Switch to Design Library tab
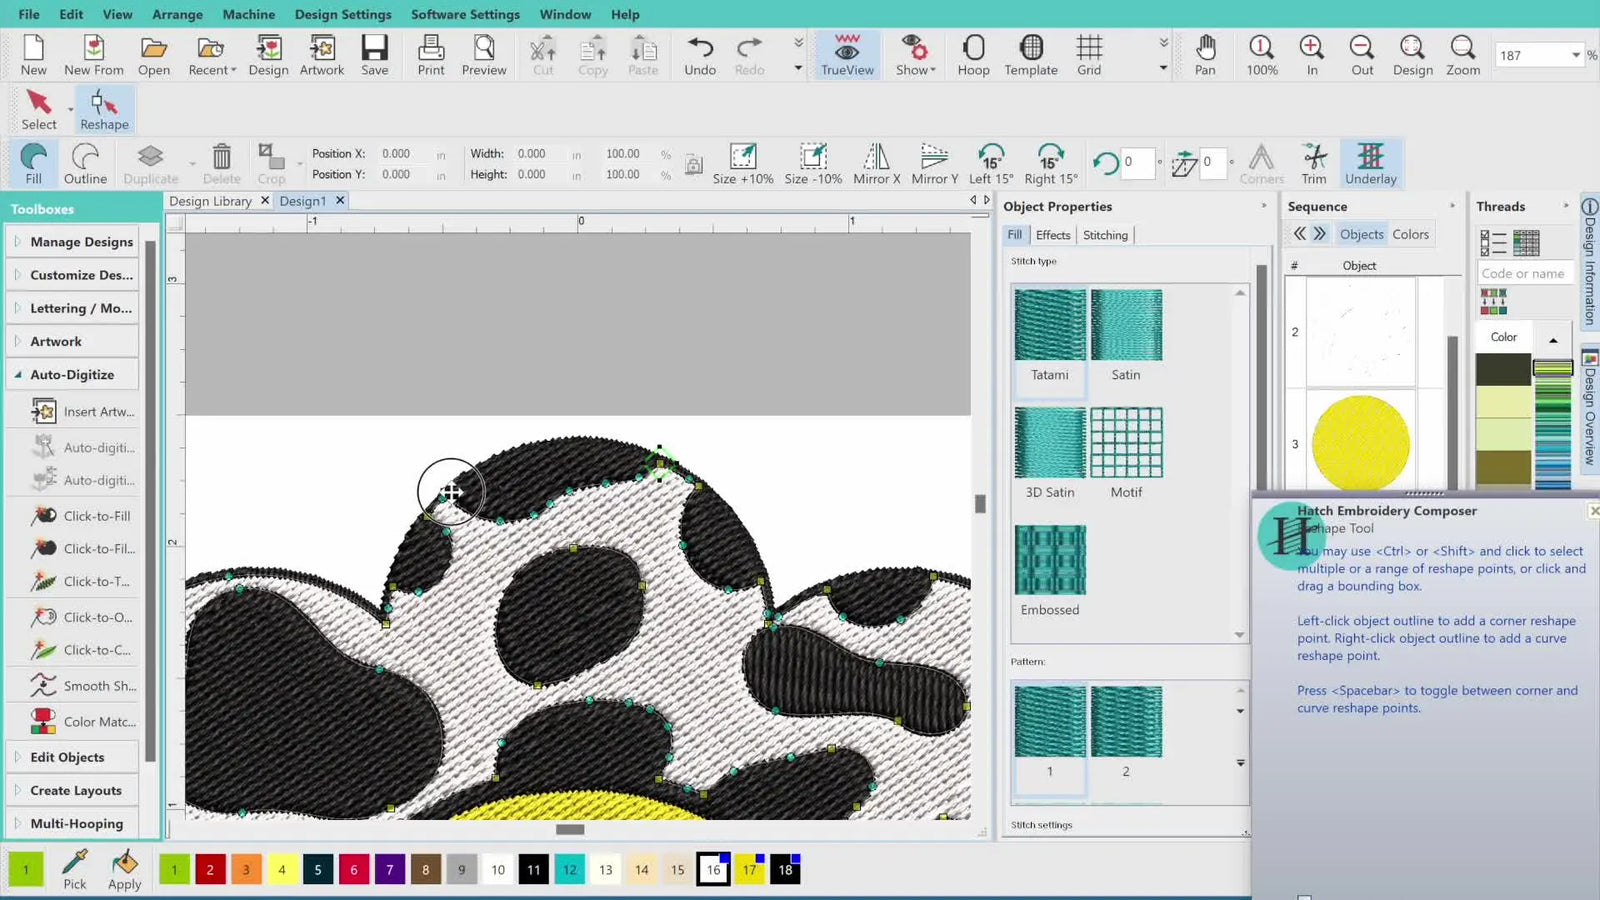The height and width of the screenshot is (900, 1600). (210, 201)
